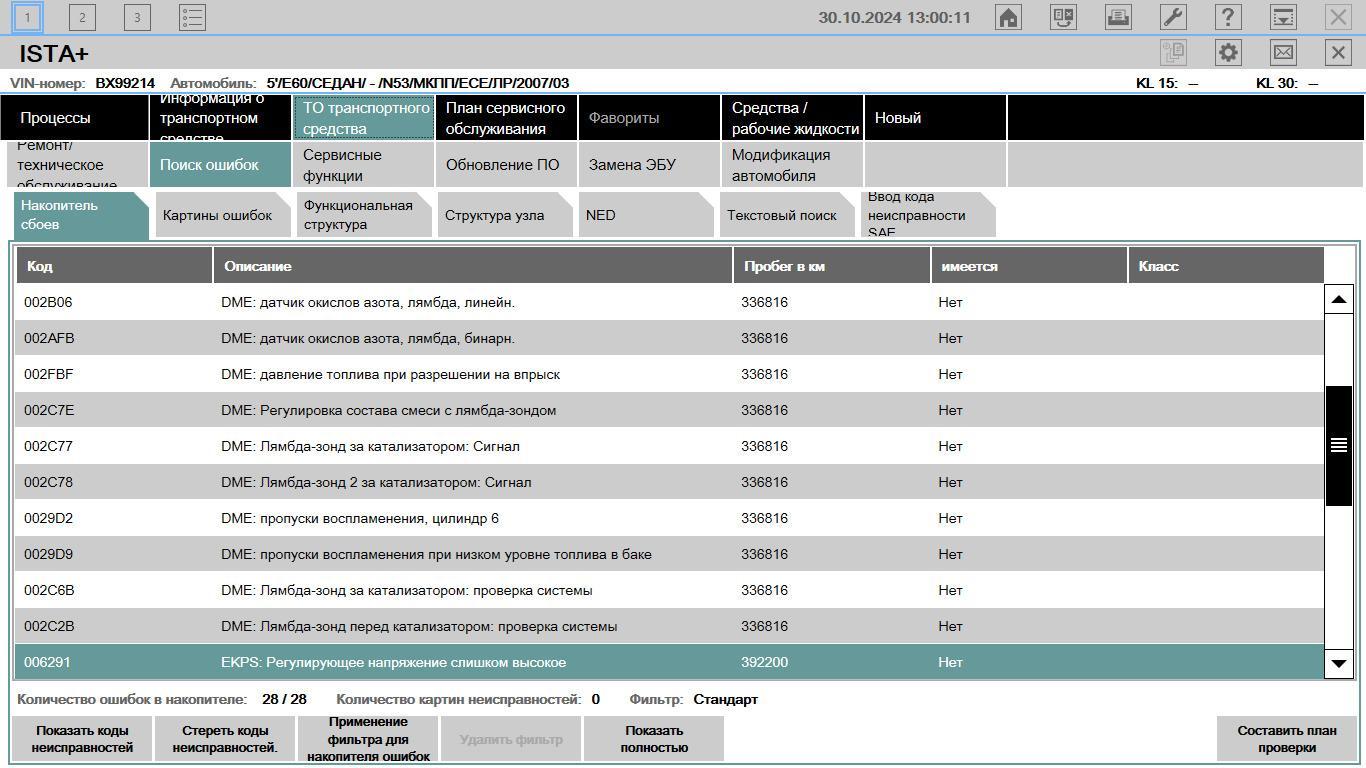The width and height of the screenshot is (1366, 768).
Task: Click the home icon in top toolbar
Action: tap(1008, 17)
